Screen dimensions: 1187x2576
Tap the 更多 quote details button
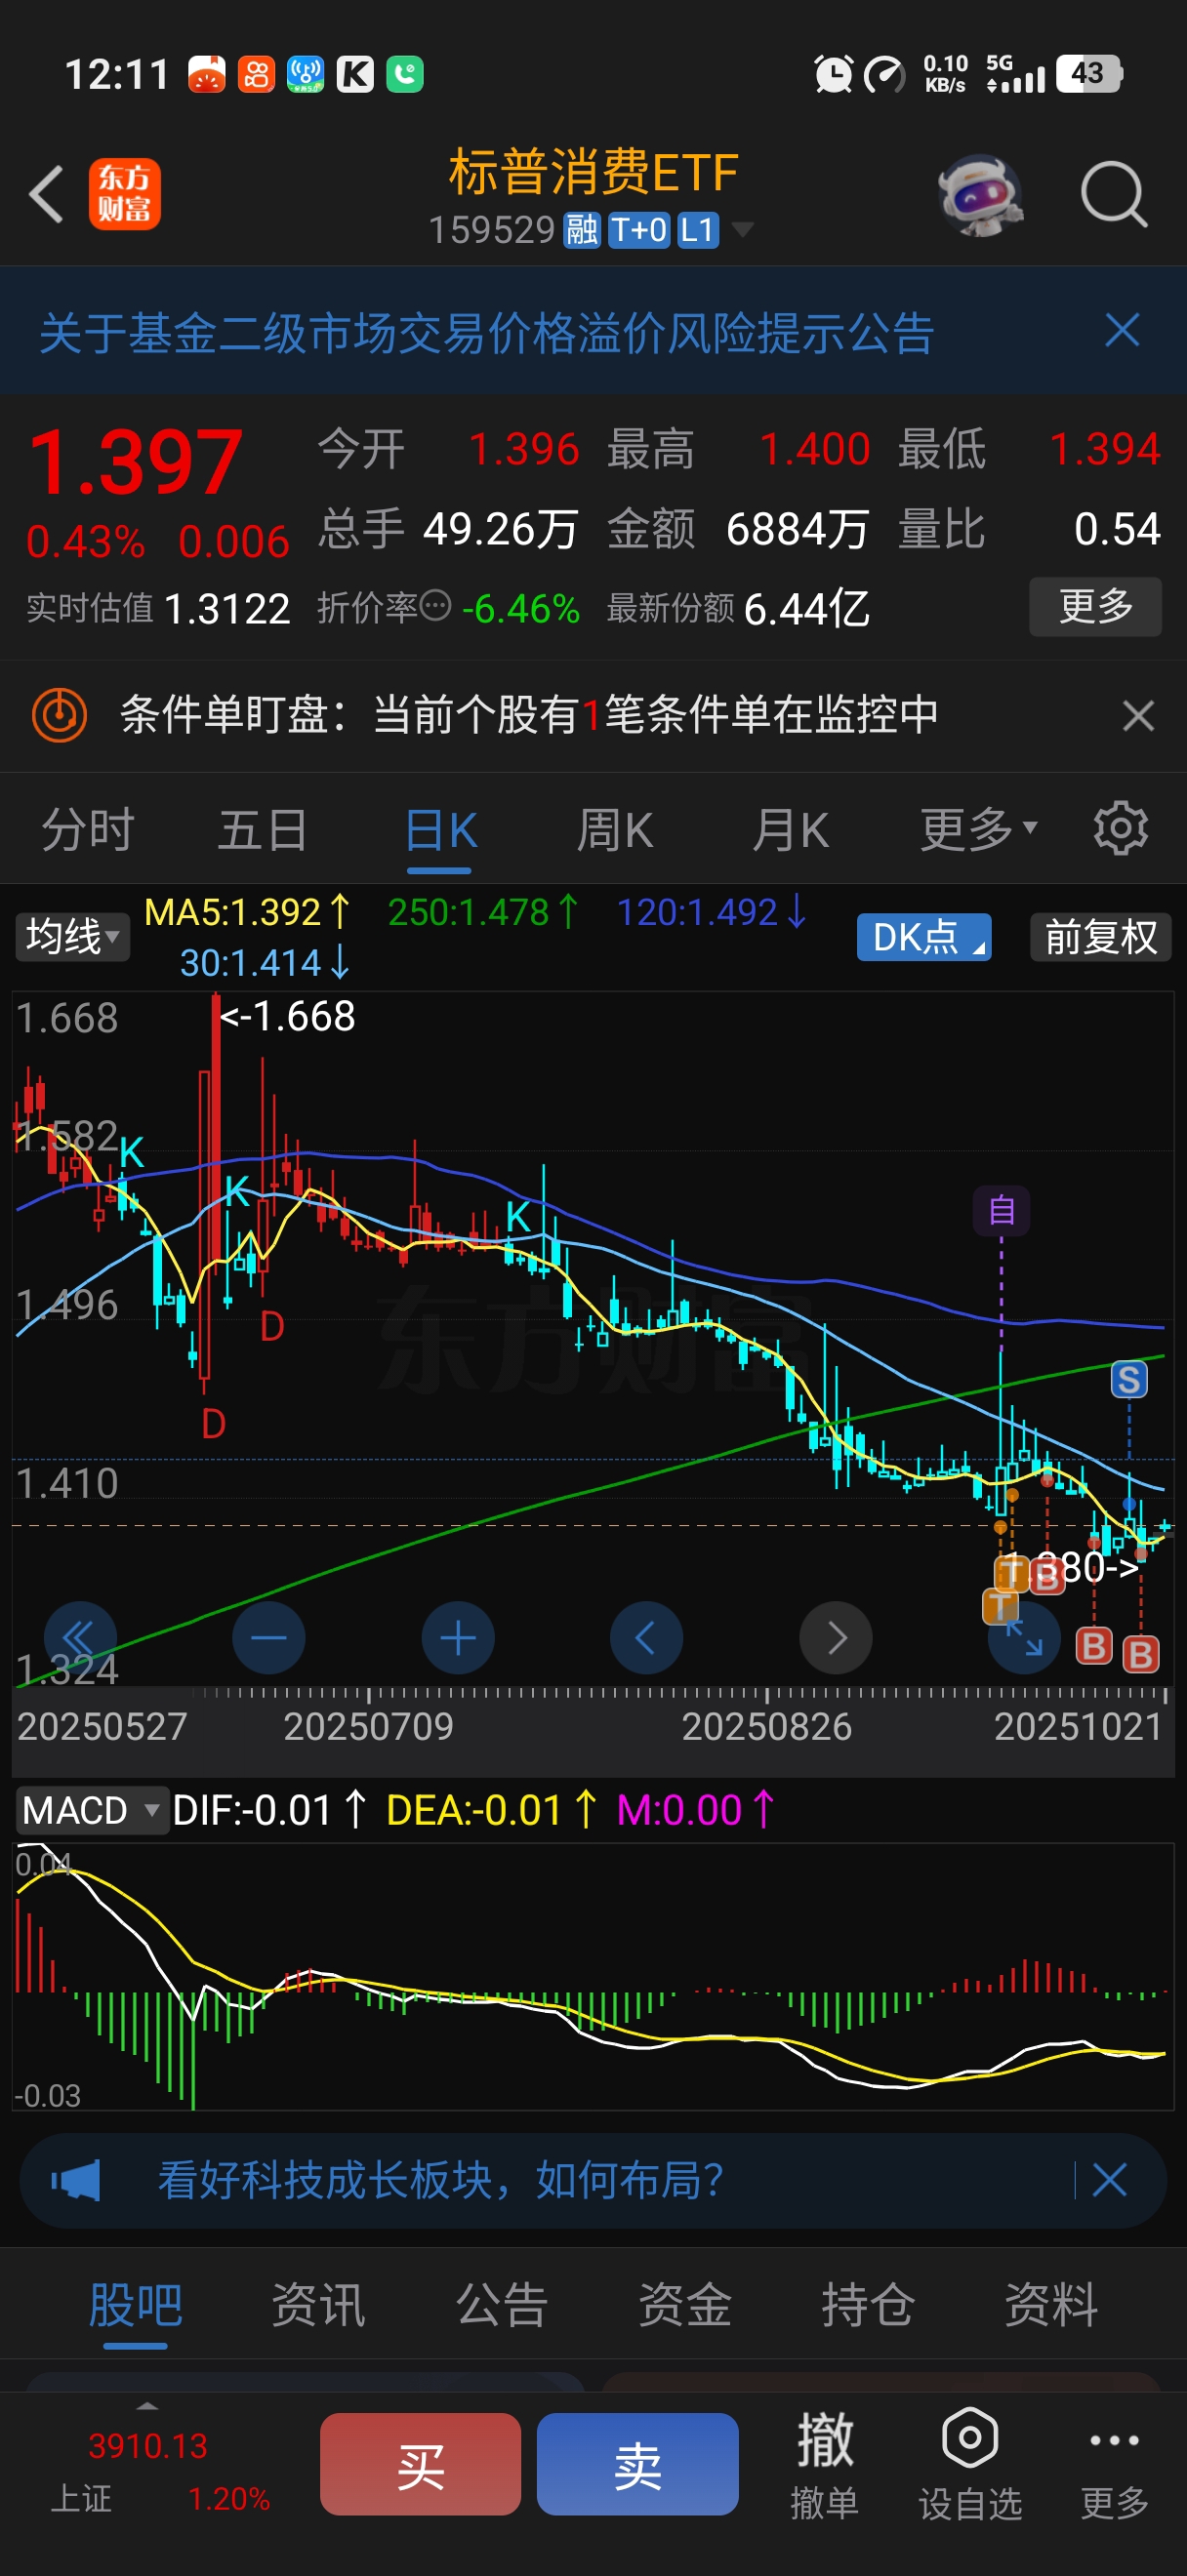[1095, 606]
